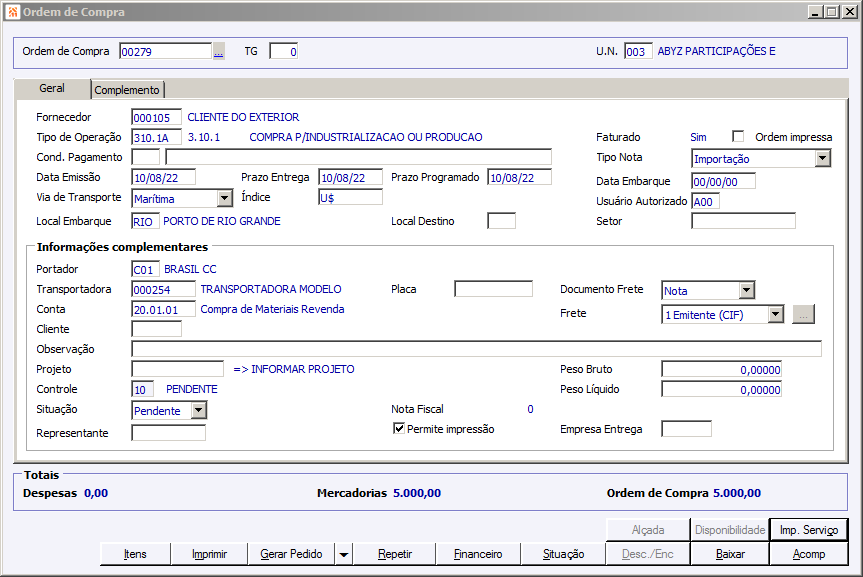Open the Situação dropdown list

click(x=198, y=410)
